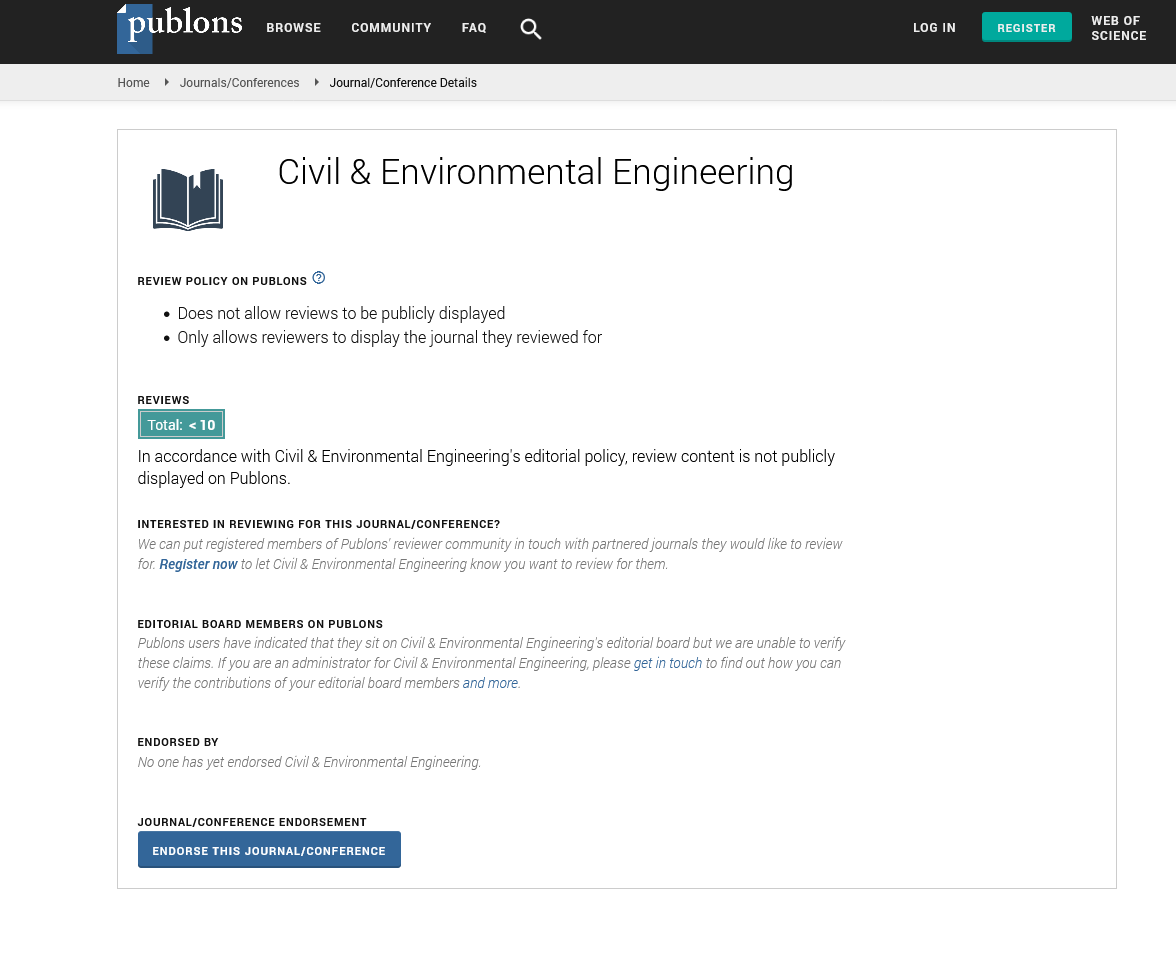Click the review policy help icon

pos(319,278)
